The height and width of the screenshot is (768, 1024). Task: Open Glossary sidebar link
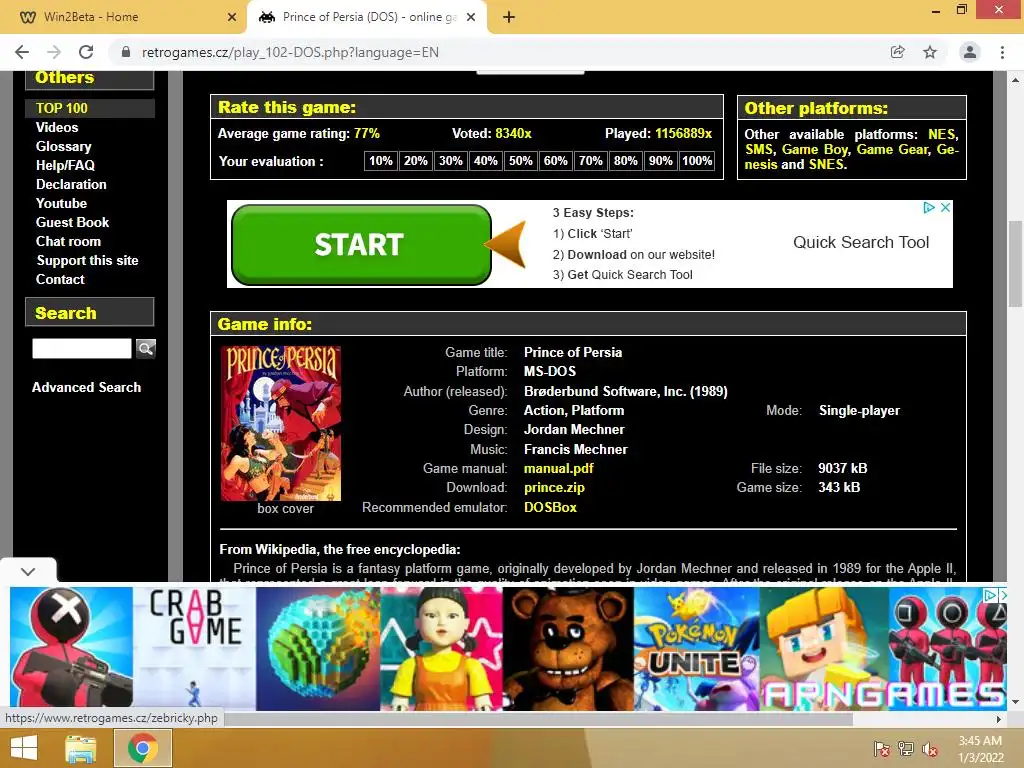[63, 146]
